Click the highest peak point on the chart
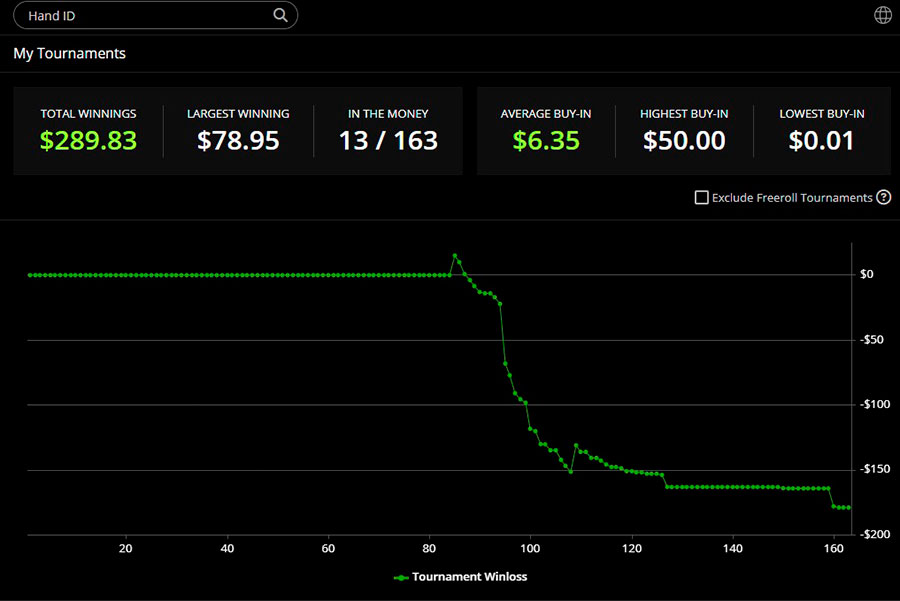 coord(455,255)
